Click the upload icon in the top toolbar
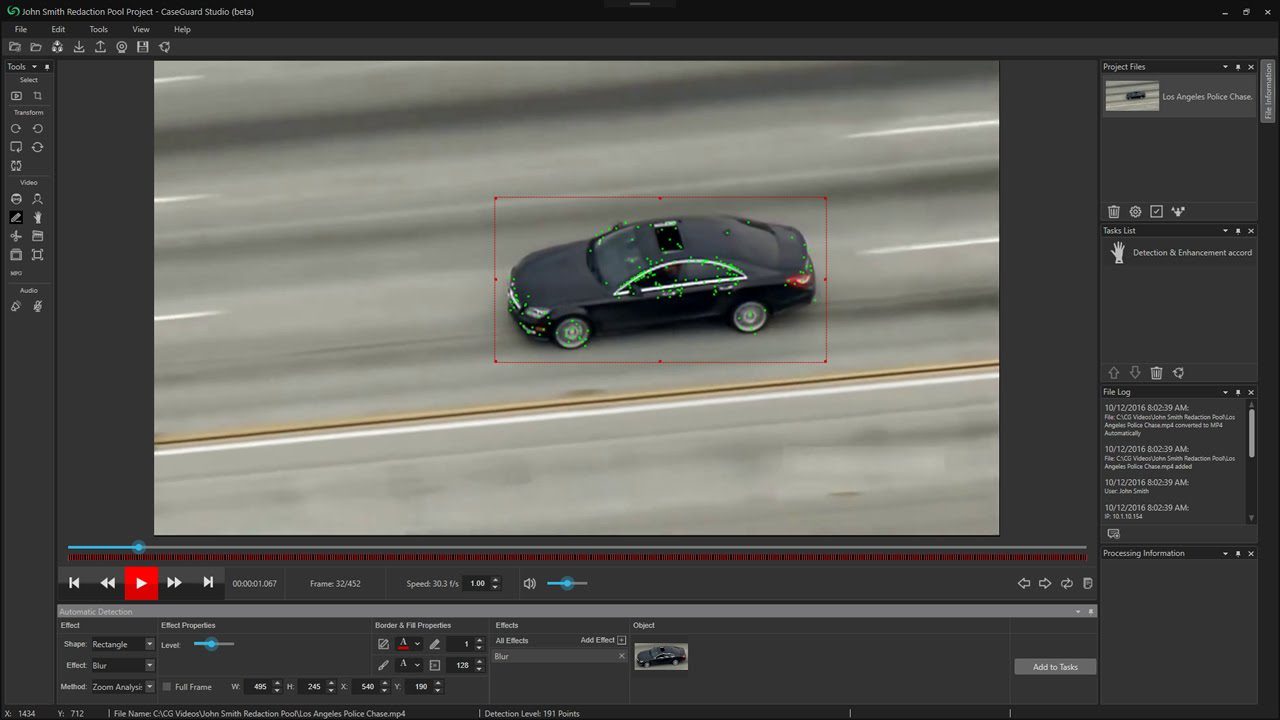Screen dimensions: 1280x720 coord(100,46)
